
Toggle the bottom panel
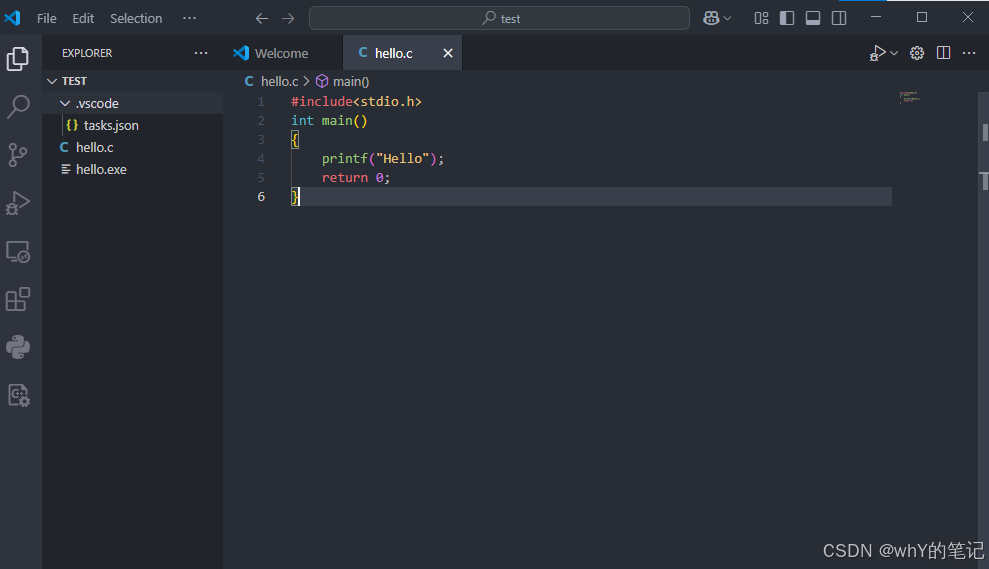[813, 18]
